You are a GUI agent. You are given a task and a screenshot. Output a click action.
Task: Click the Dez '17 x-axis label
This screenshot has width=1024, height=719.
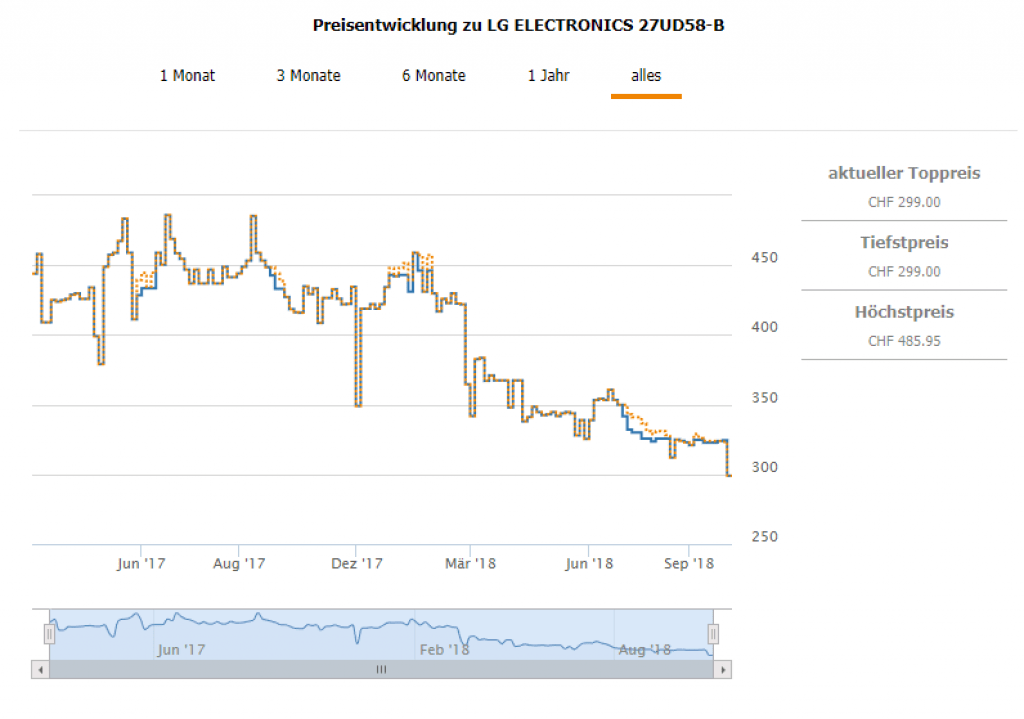356,564
